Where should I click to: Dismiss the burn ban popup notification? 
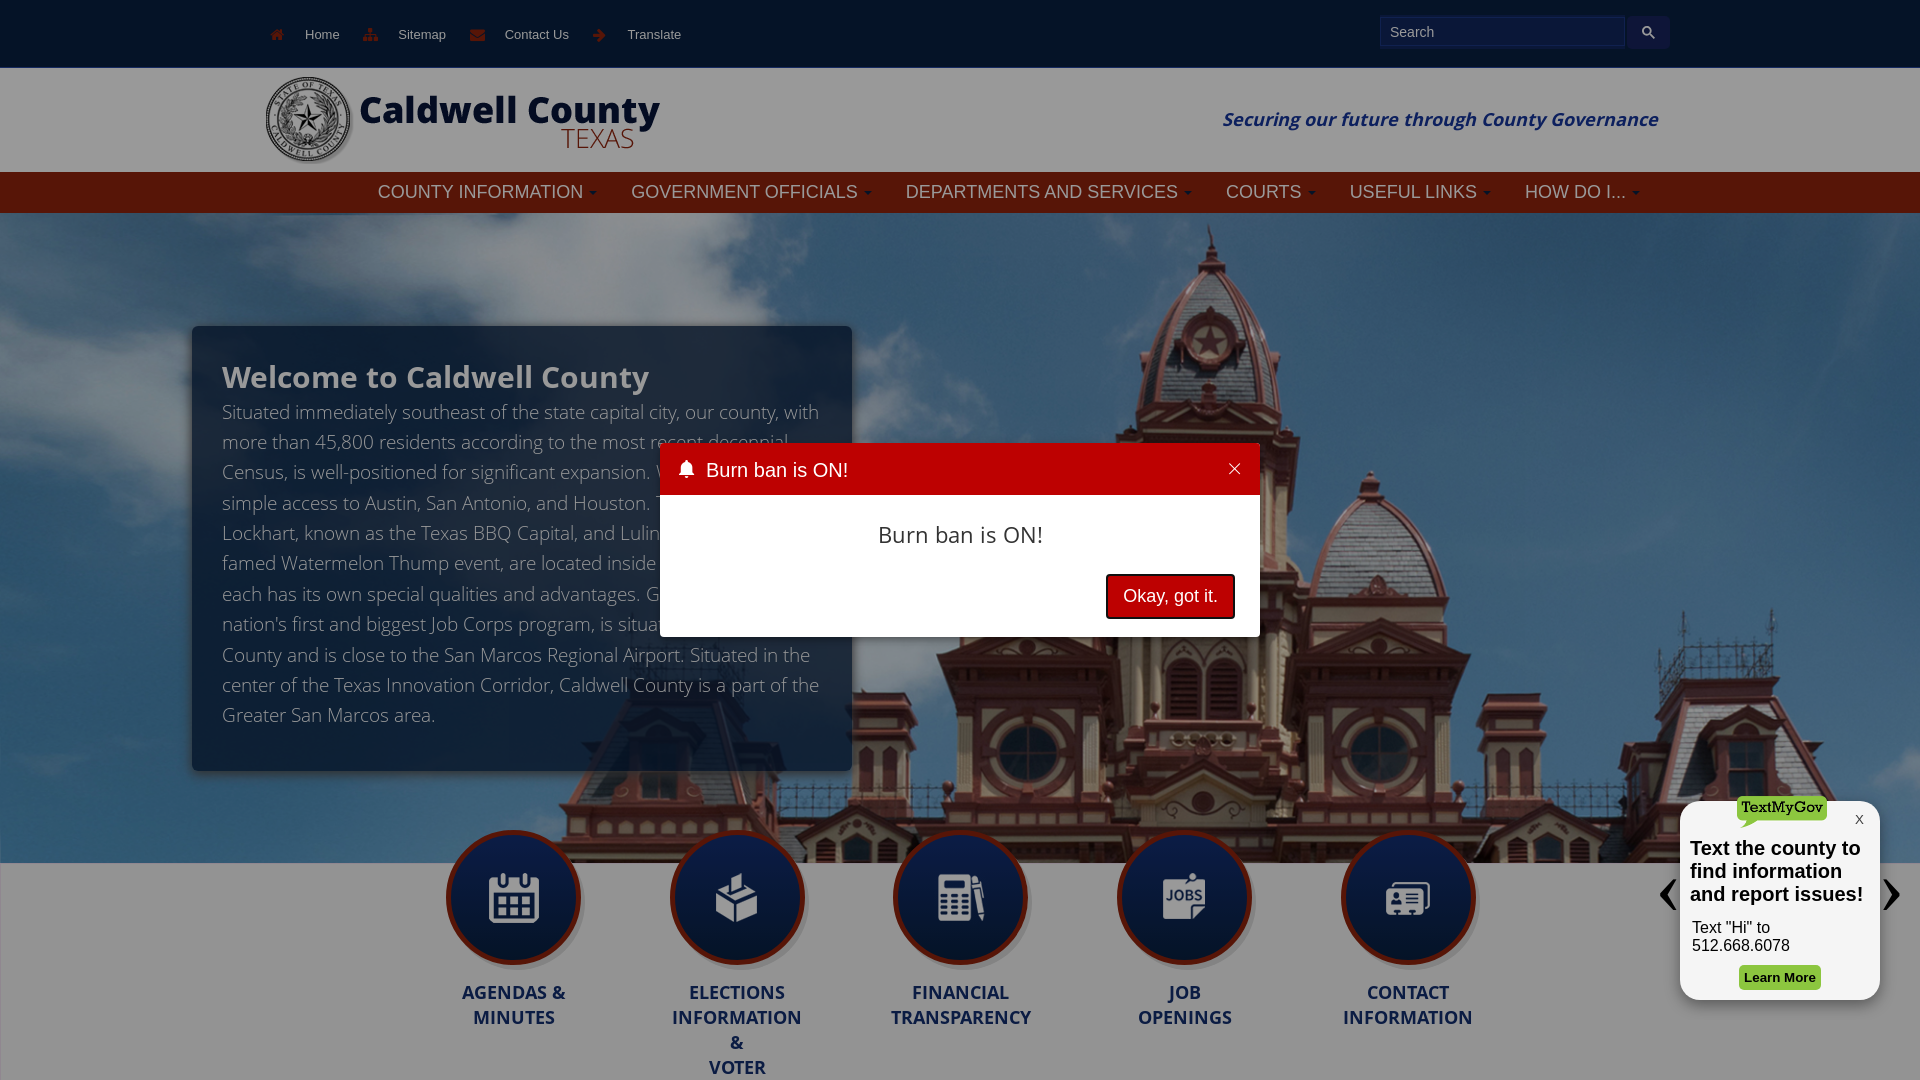[1234, 469]
